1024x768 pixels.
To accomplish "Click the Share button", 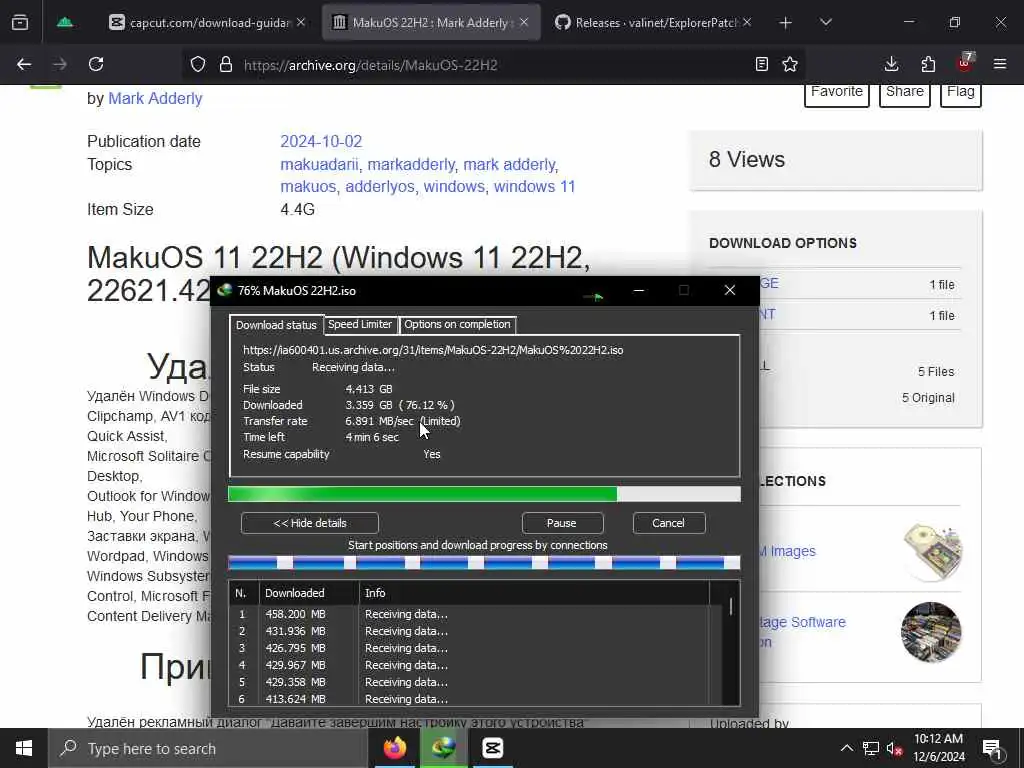I will point(904,93).
